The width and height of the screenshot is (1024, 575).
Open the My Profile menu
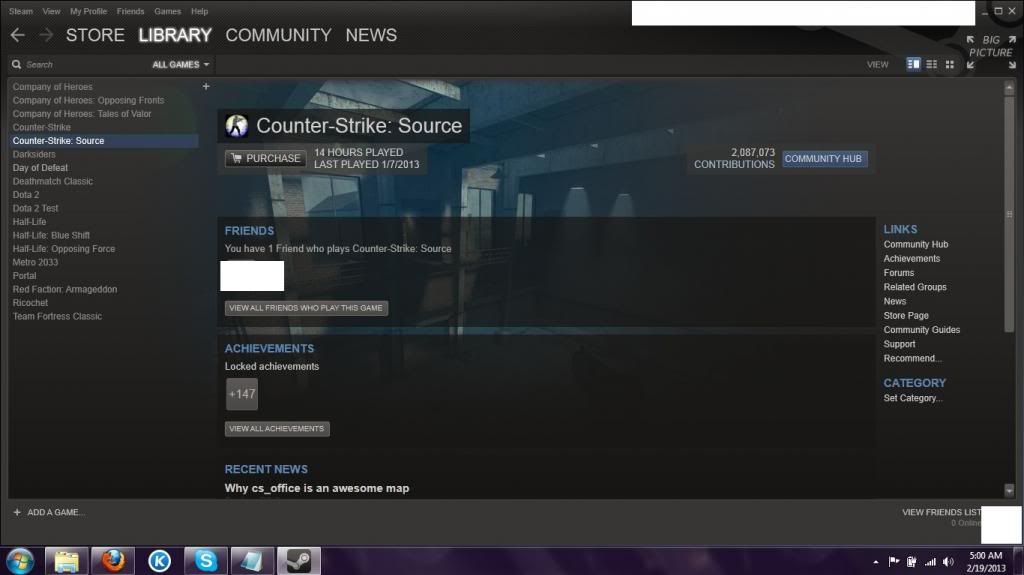88,11
